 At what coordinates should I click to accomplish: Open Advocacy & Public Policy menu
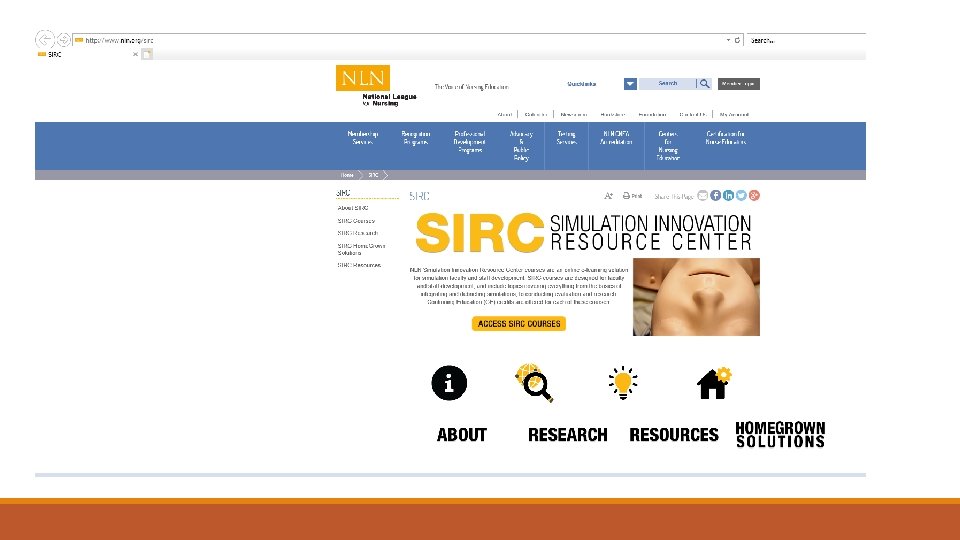[521, 146]
